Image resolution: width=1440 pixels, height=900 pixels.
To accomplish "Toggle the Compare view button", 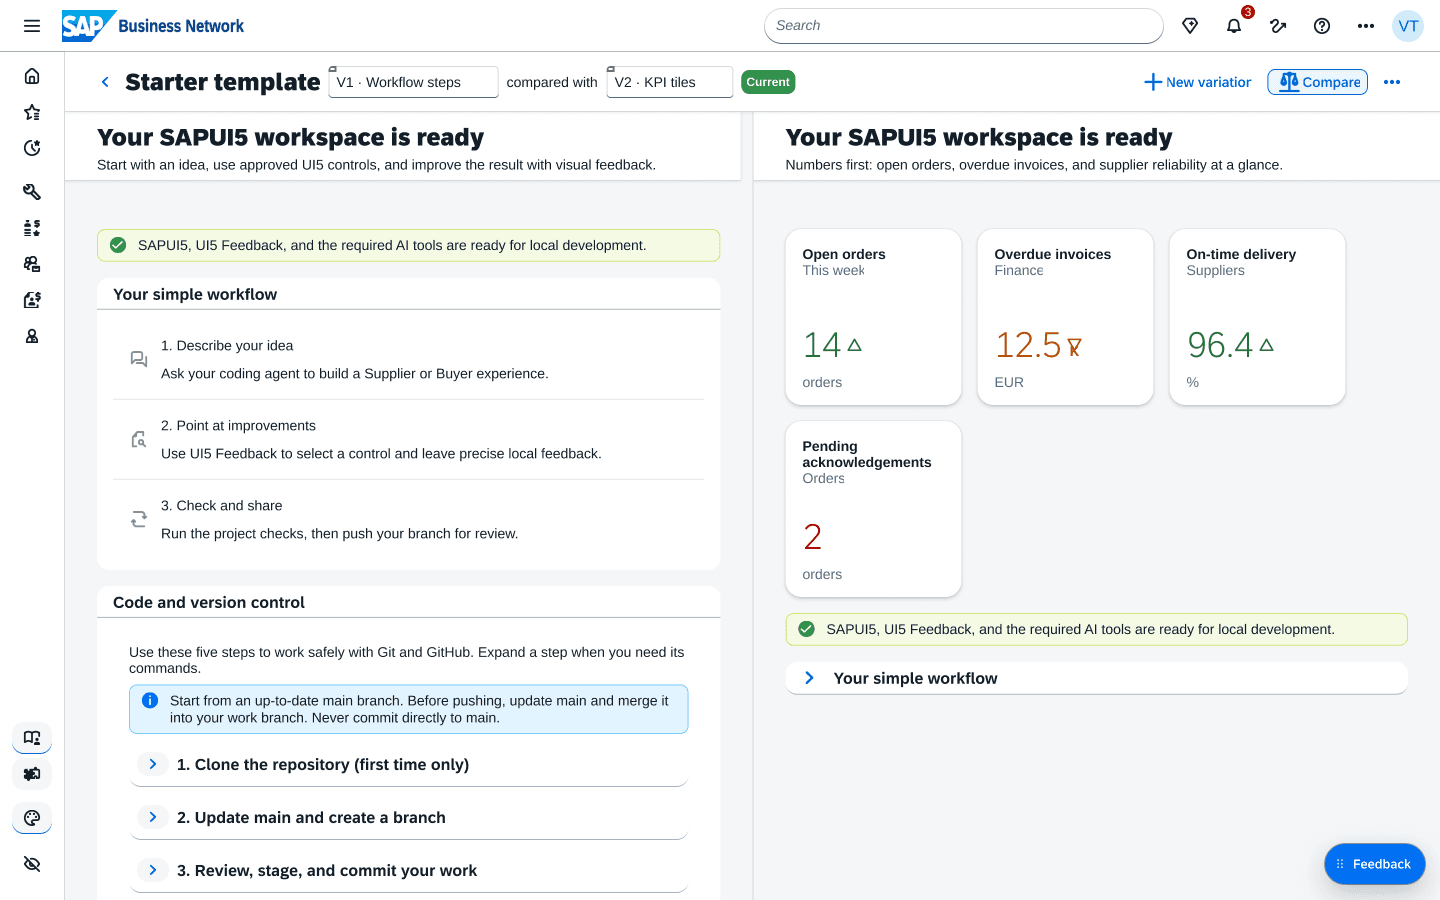I will click(1318, 82).
